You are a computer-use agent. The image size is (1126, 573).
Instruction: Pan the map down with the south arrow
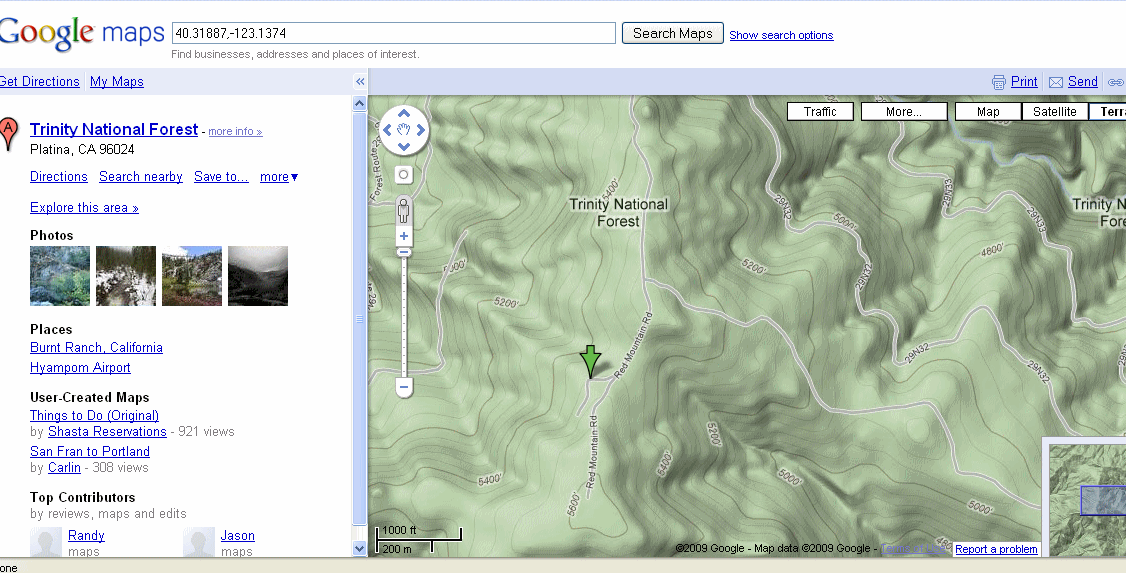(404, 147)
